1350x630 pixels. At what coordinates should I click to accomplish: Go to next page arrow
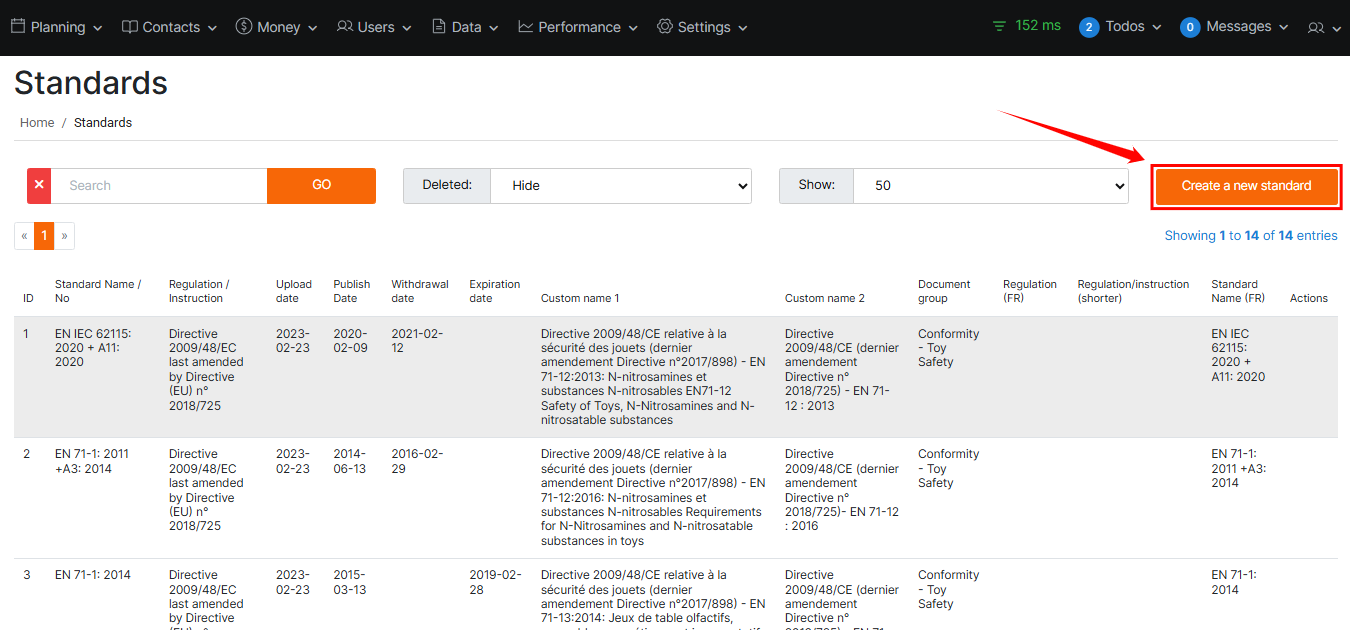tap(64, 236)
